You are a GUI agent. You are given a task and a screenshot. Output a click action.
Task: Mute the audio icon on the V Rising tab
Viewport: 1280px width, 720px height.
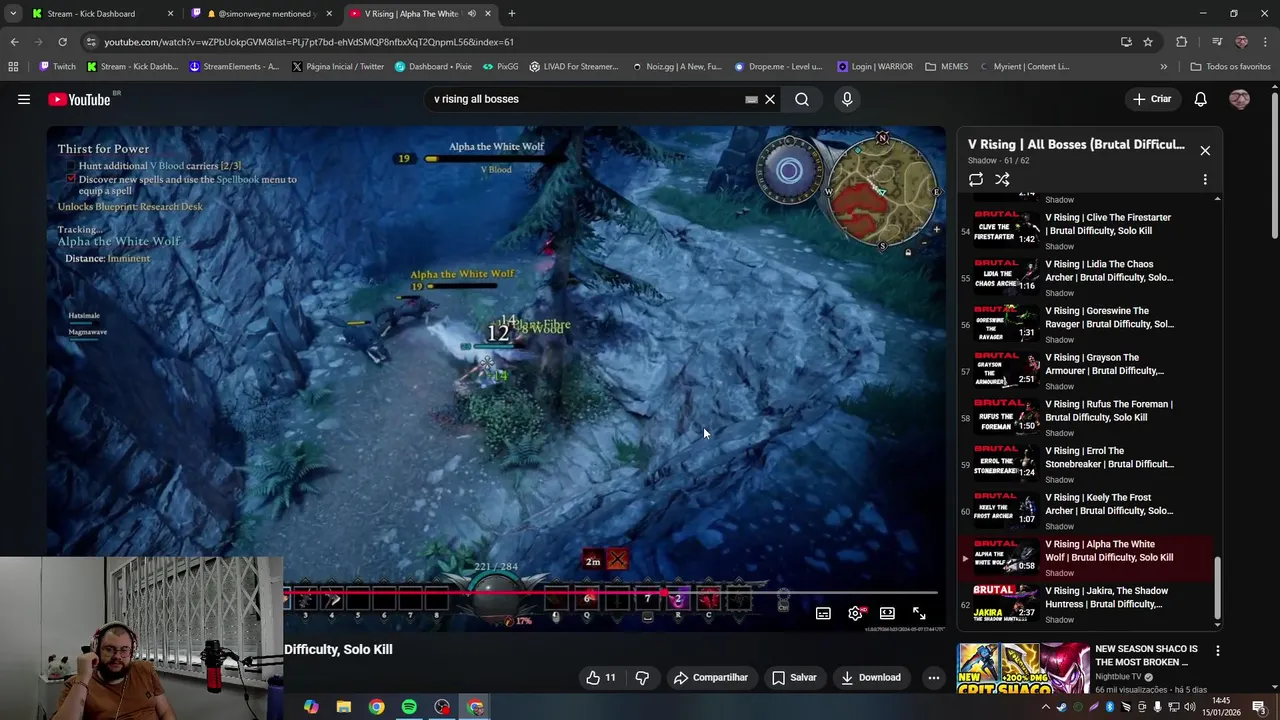click(471, 14)
